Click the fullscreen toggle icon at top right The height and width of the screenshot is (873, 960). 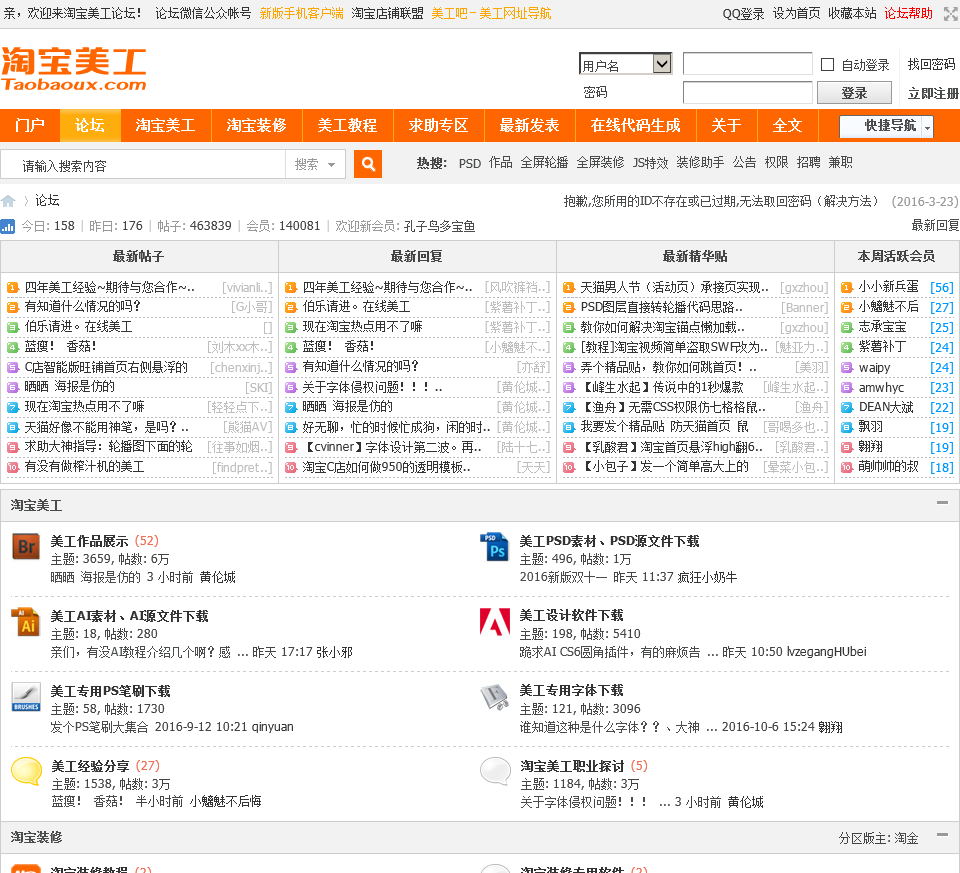coord(951,13)
